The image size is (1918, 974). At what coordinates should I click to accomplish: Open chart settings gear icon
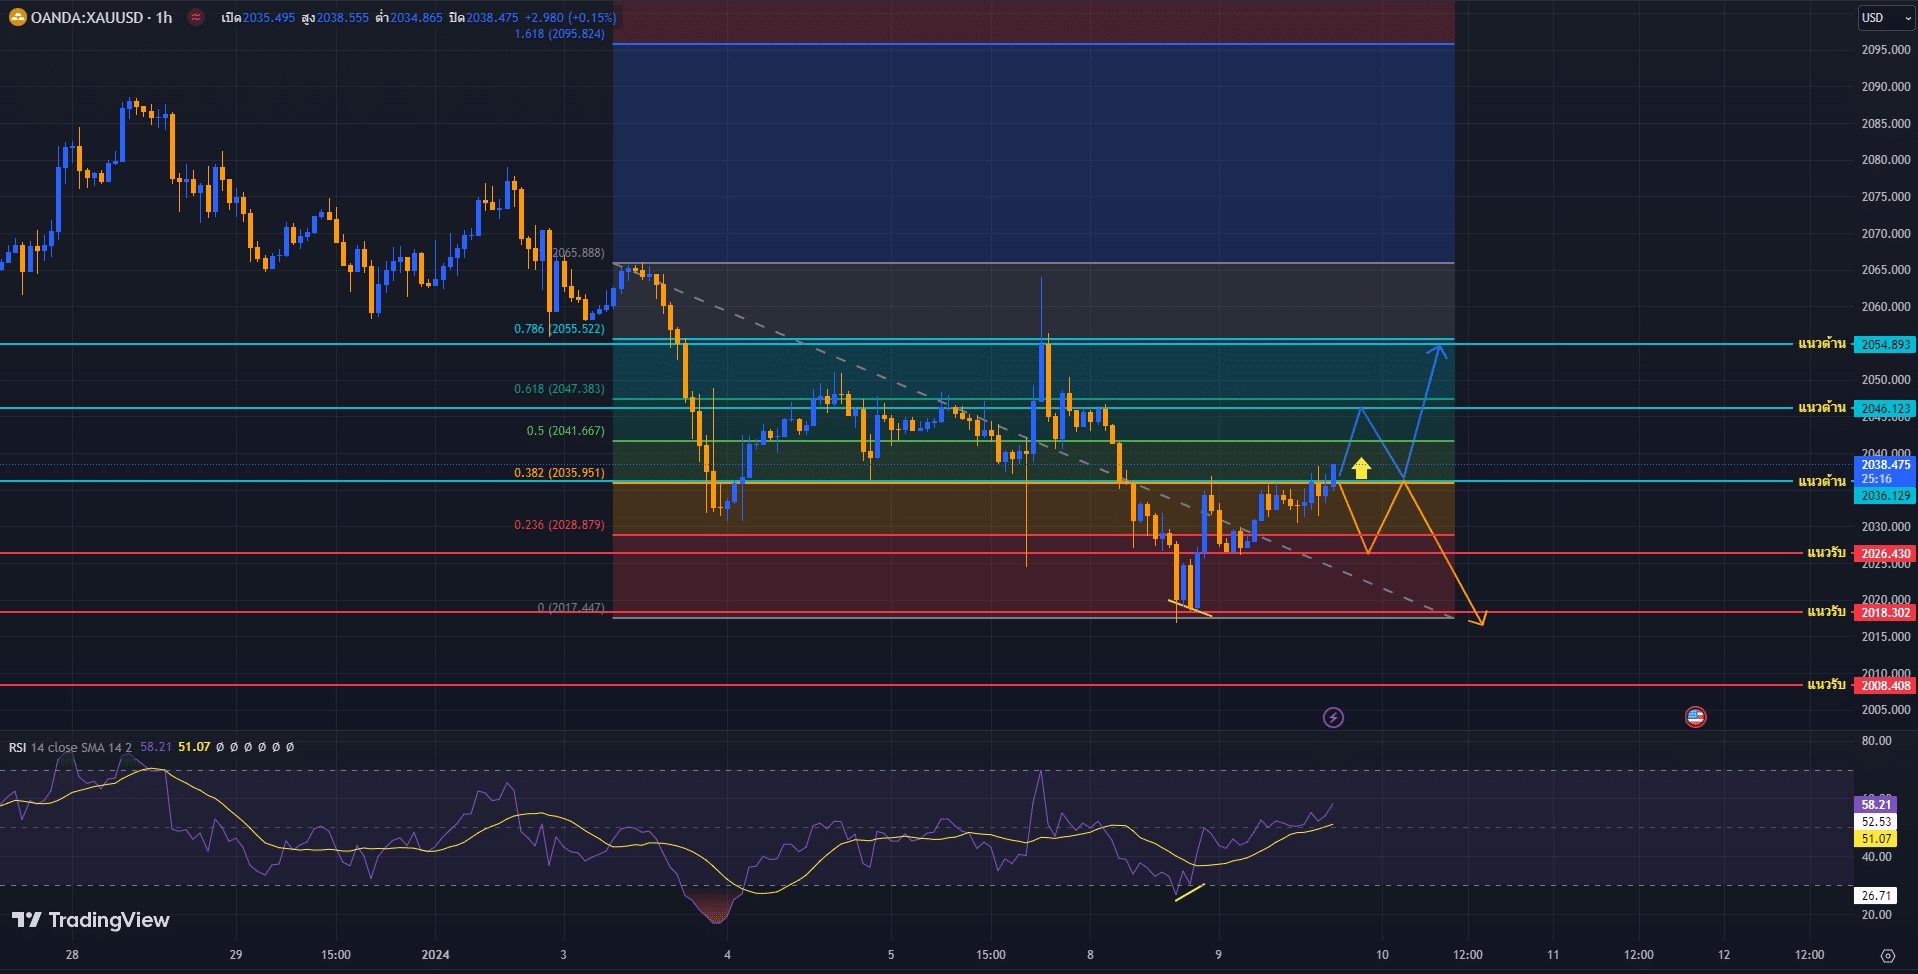[x=1887, y=955]
